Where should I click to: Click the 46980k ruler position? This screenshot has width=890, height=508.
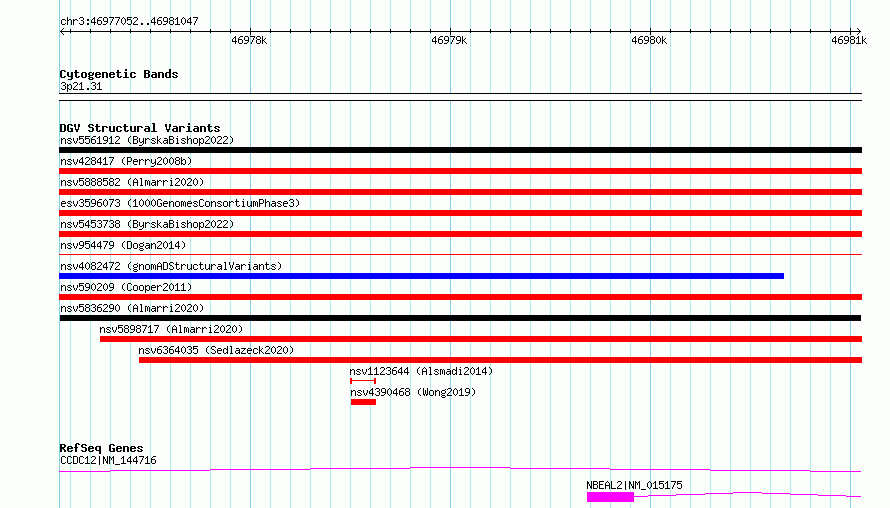[649, 40]
